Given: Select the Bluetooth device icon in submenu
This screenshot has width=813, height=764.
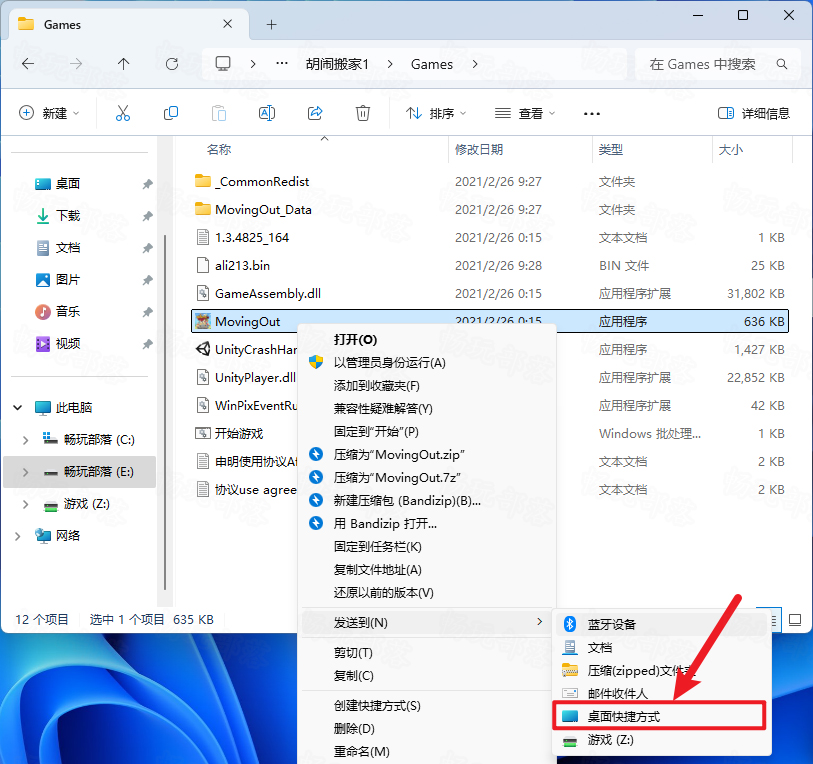Looking at the screenshot, I should (x=570, y=624).
